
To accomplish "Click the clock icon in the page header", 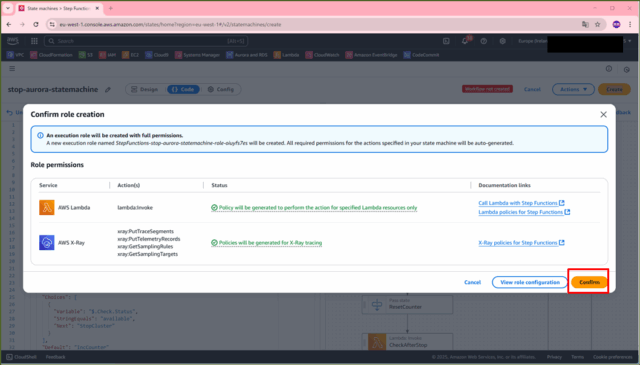I will 627,69.
